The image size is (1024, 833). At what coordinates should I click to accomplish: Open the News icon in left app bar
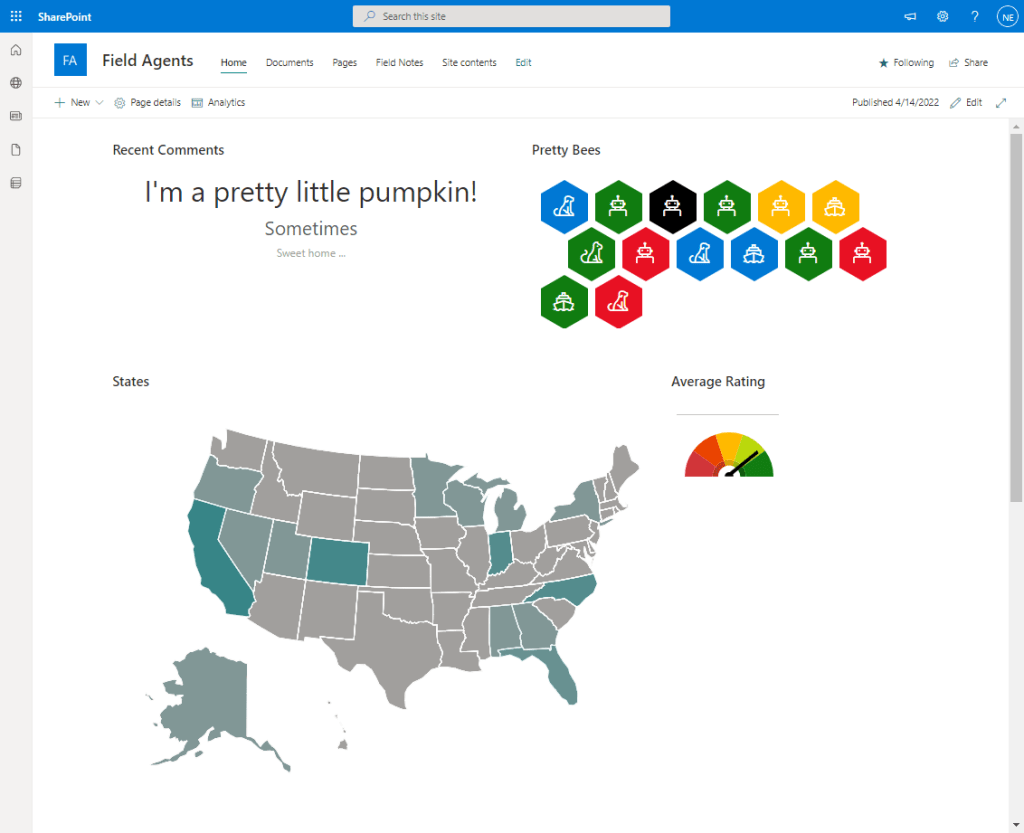click(16, 116)
